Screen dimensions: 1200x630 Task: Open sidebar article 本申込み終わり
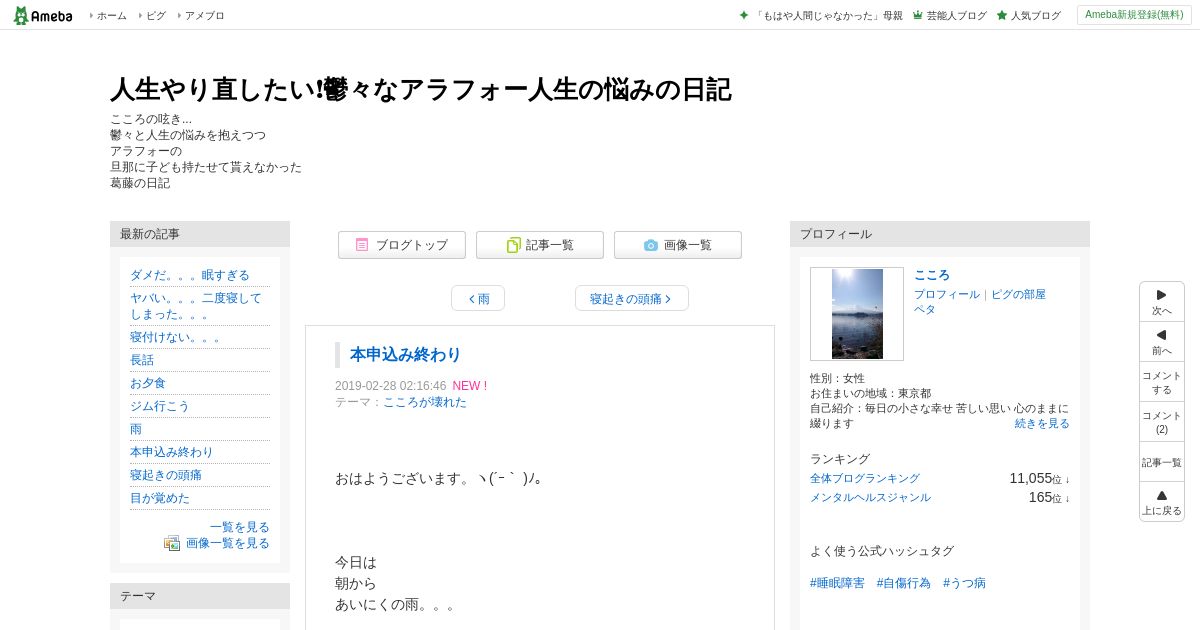point(172,452)
